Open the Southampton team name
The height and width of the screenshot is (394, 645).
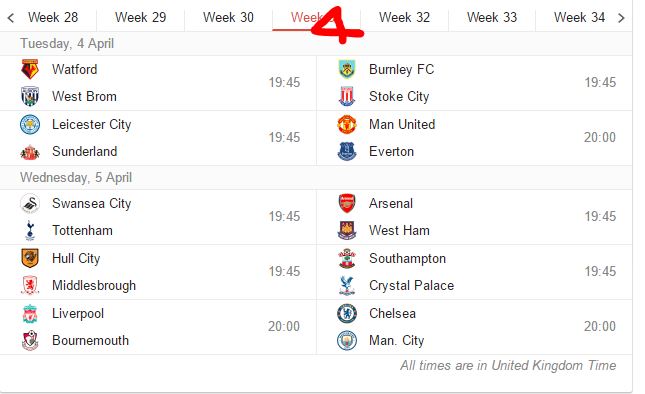coord(407,258)
